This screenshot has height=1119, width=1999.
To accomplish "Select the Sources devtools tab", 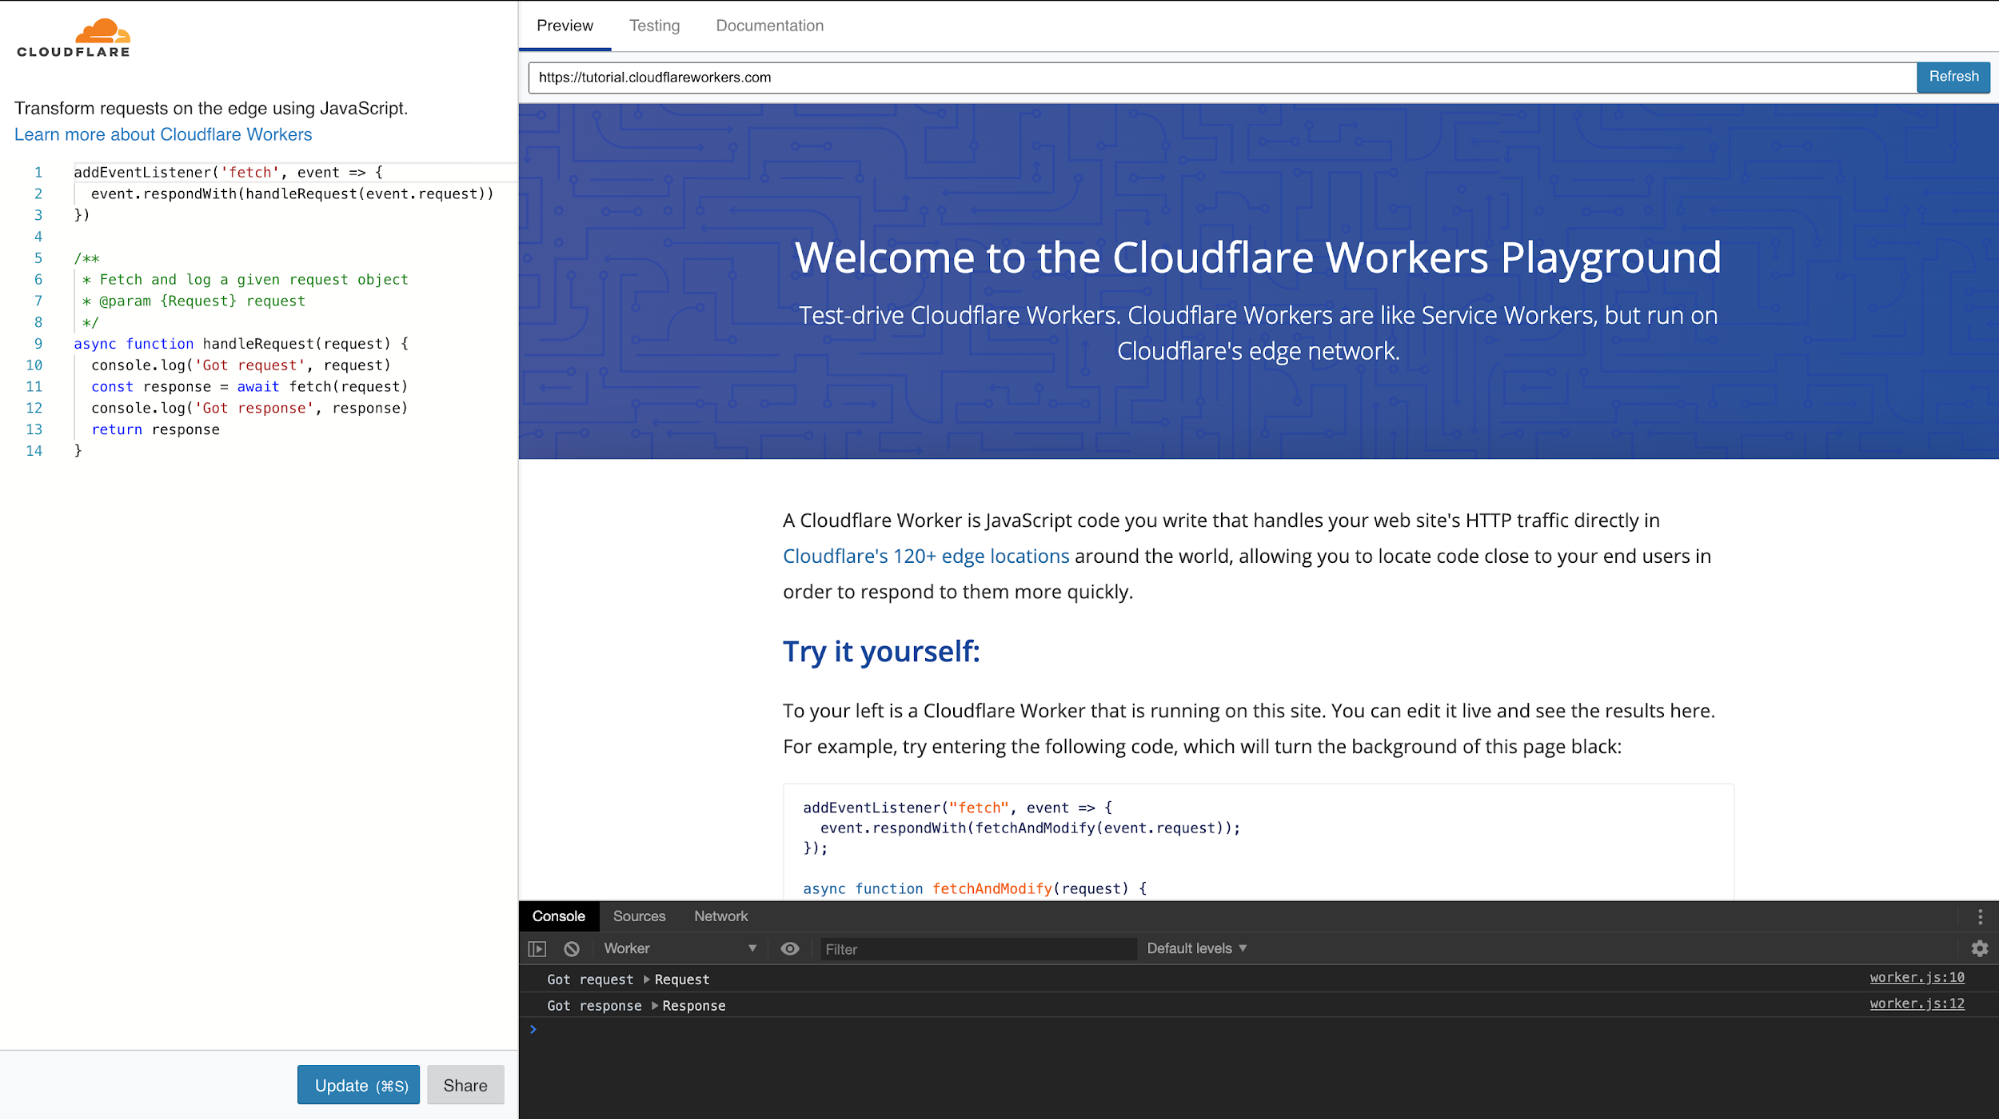I will click(x=639, y=917).
